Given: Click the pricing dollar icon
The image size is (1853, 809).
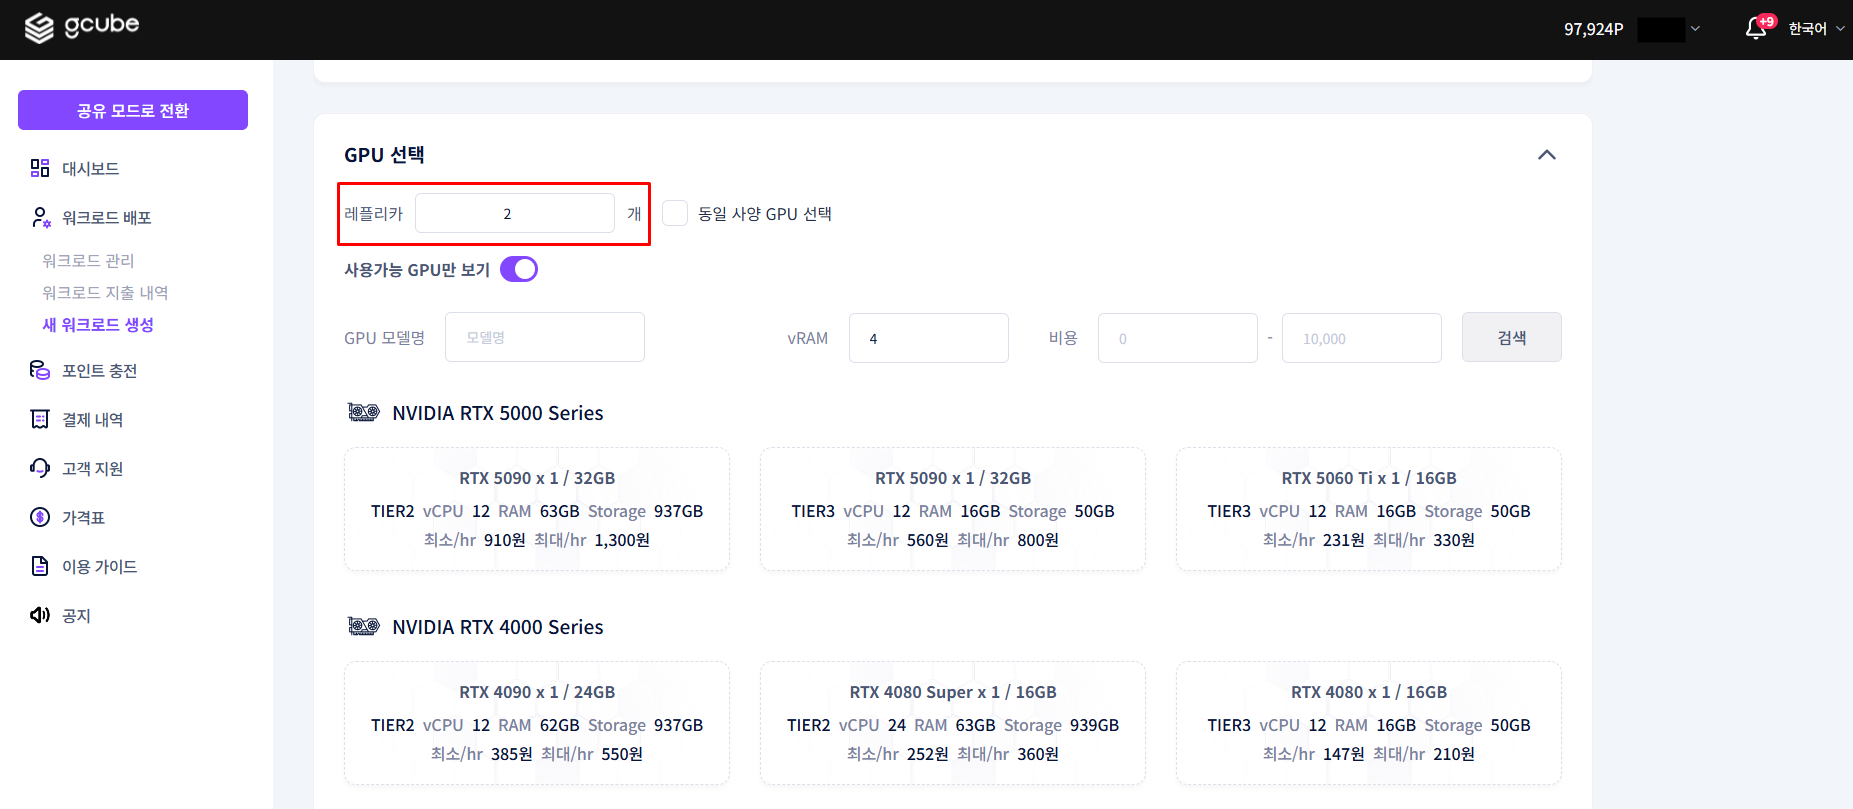Looking at the screenshot, I should pyautogui.click(x=40, y=517).
